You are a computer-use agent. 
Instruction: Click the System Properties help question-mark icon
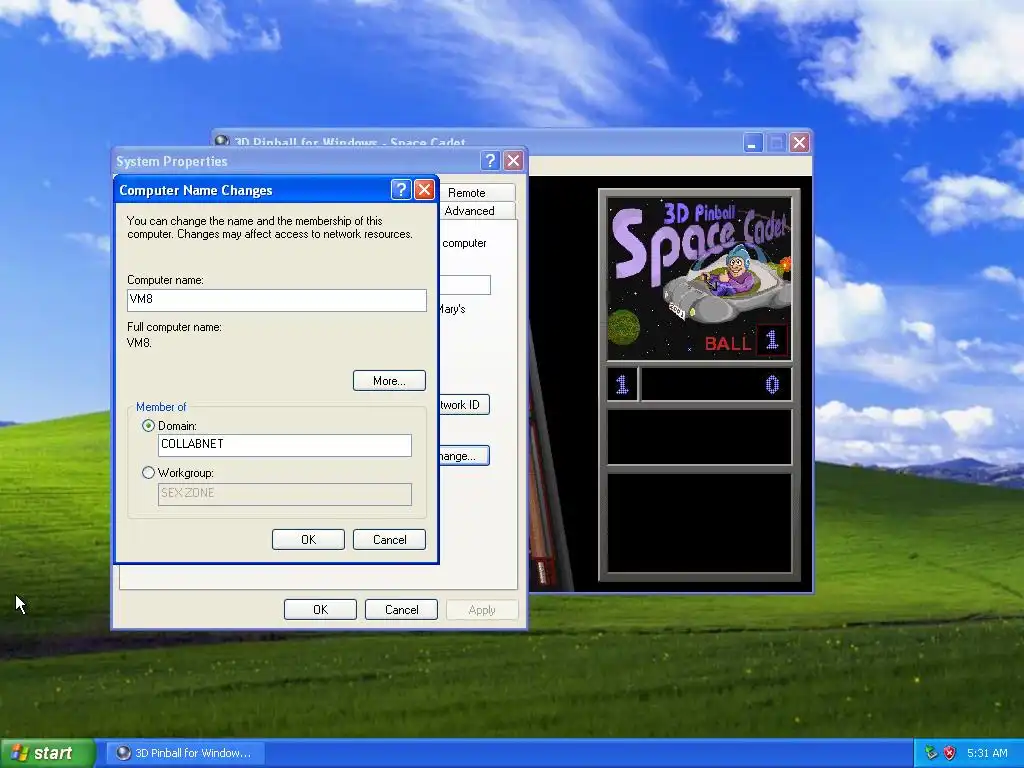[490, 161]
